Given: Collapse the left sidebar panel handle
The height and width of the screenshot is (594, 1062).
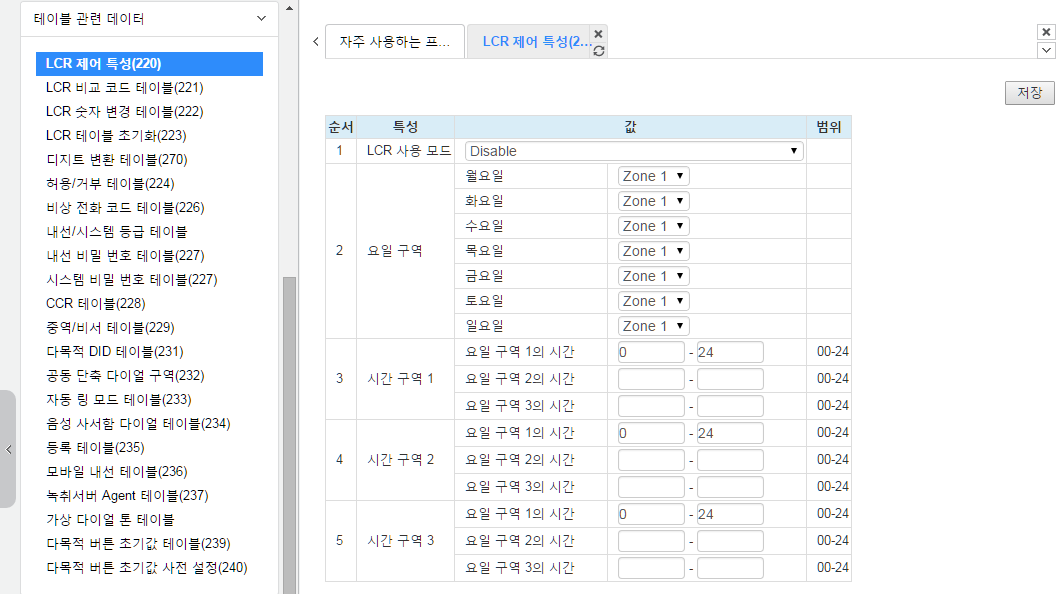Looking at the screenshot, I should [8, 449].
